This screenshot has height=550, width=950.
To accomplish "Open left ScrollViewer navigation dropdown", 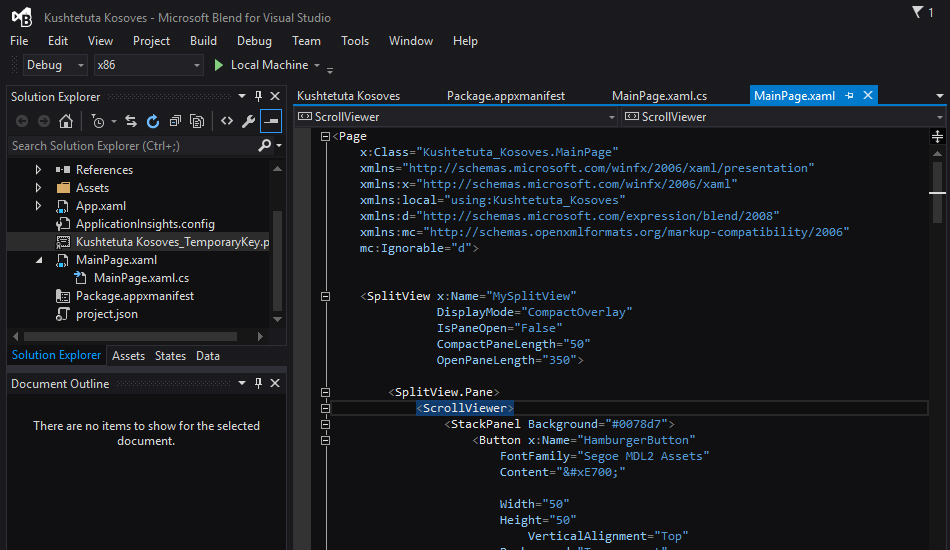I will coord(611,117).
